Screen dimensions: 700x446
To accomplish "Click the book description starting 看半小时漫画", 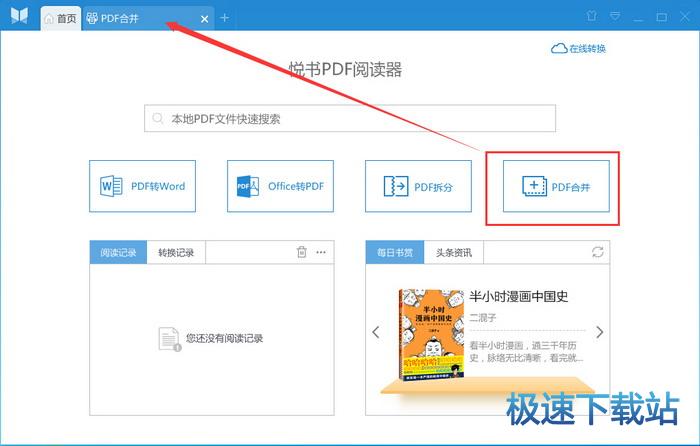I will pos(527,351).
